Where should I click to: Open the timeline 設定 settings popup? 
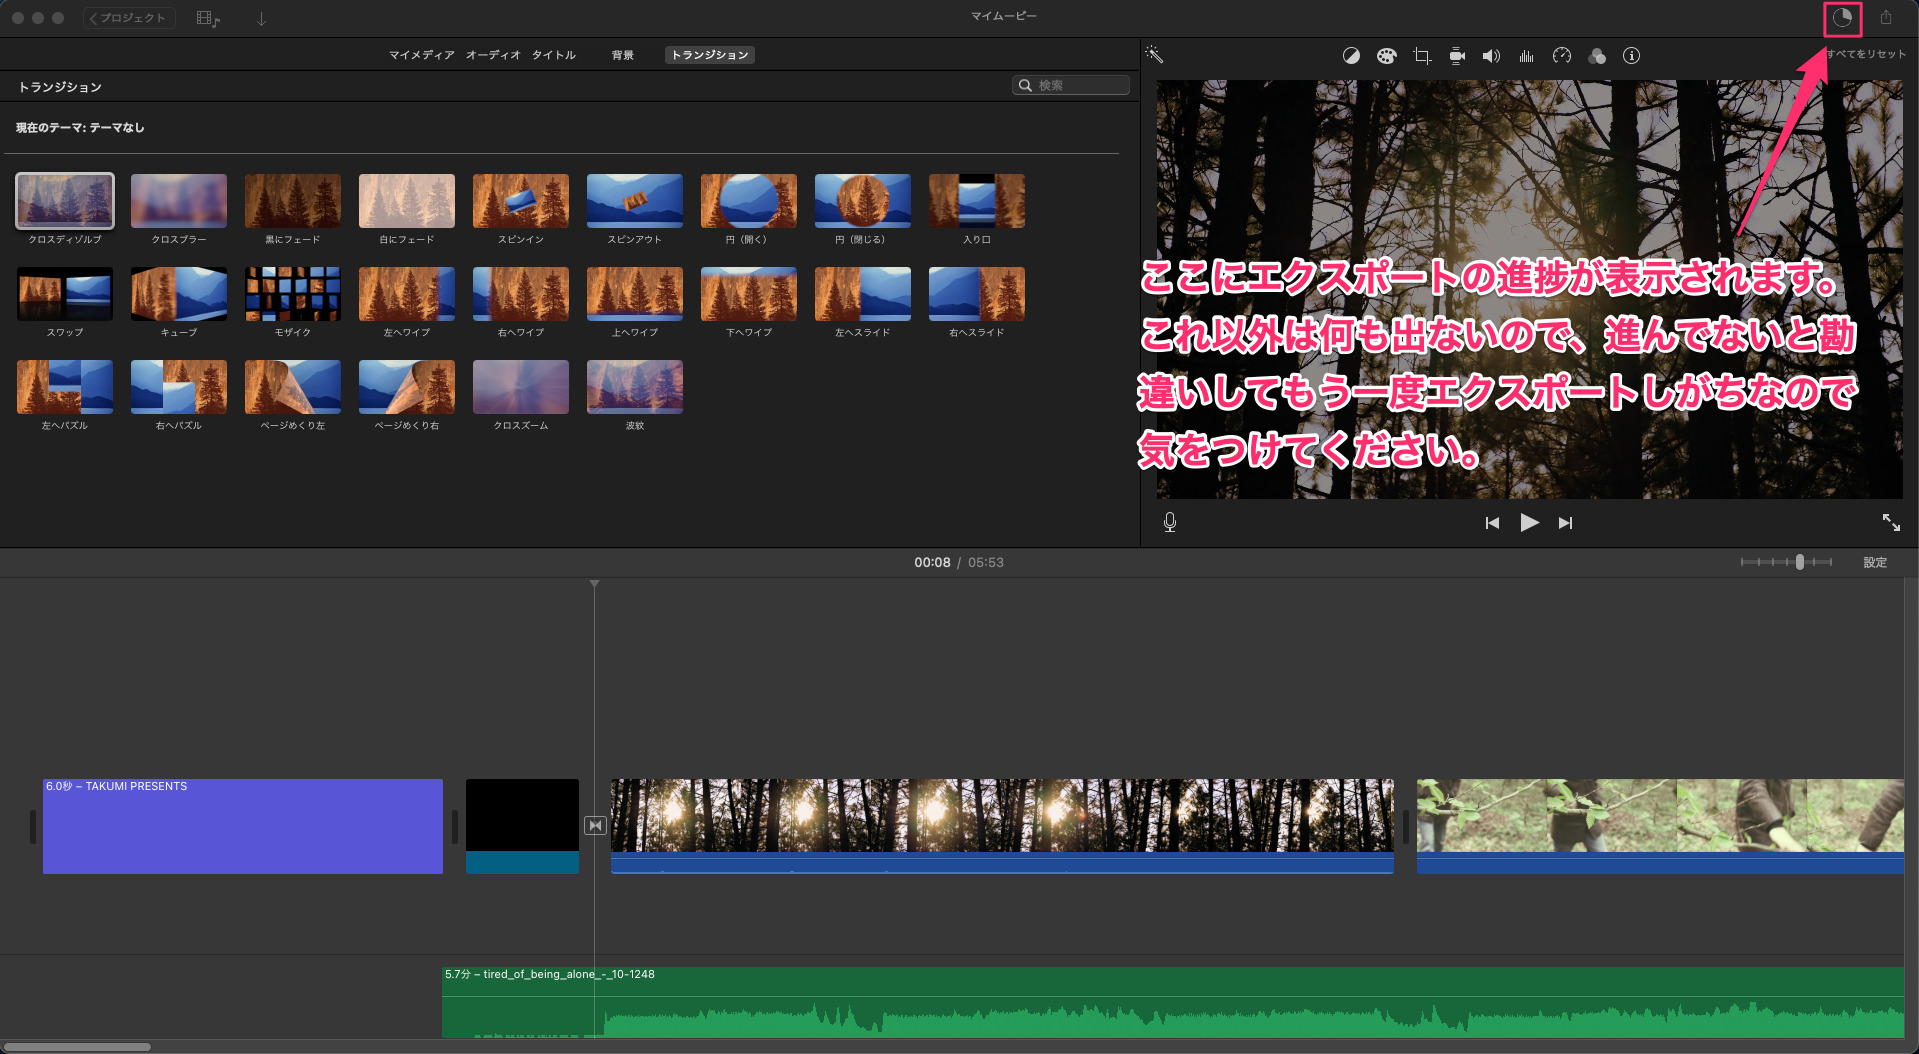(x=1875, y=563)
